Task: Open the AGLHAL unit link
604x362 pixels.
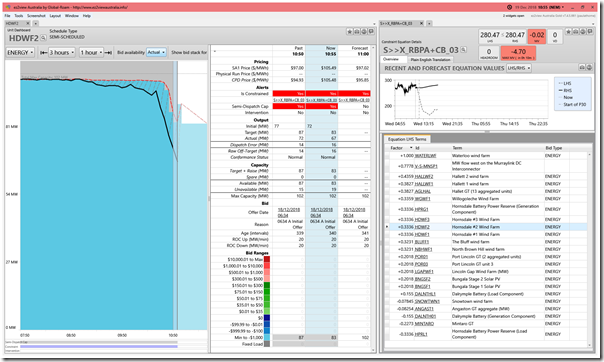Action: (x=423, y=191)
